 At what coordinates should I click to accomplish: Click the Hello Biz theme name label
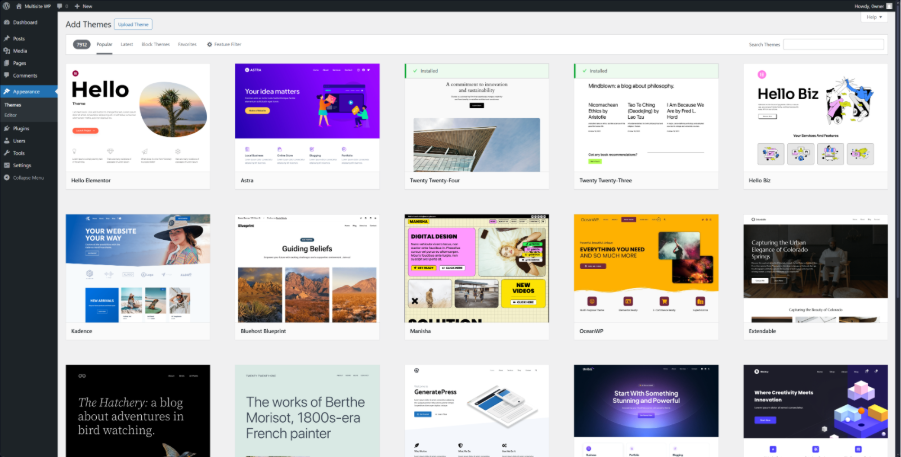pos(760,181)
